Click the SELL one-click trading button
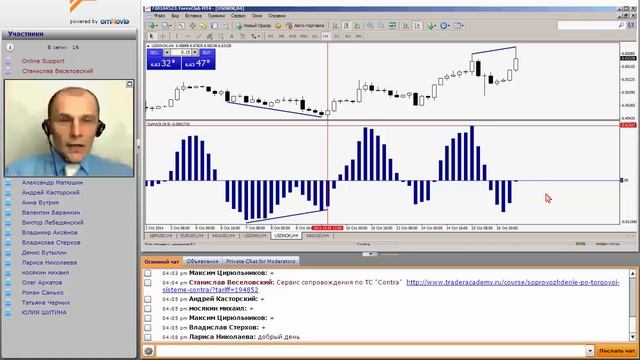 point(155,53)
